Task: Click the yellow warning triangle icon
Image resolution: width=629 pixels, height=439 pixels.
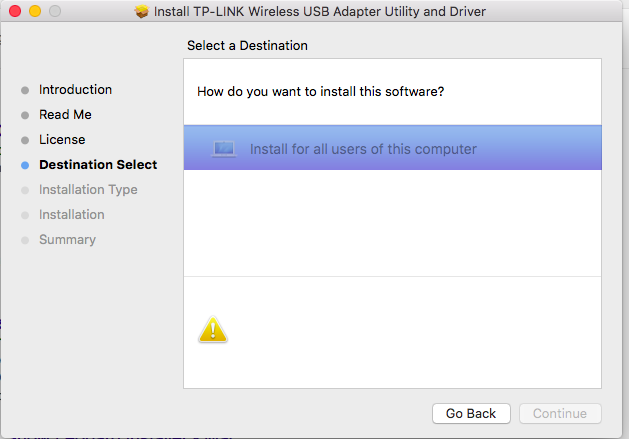Action: click(x=212, y=329)
